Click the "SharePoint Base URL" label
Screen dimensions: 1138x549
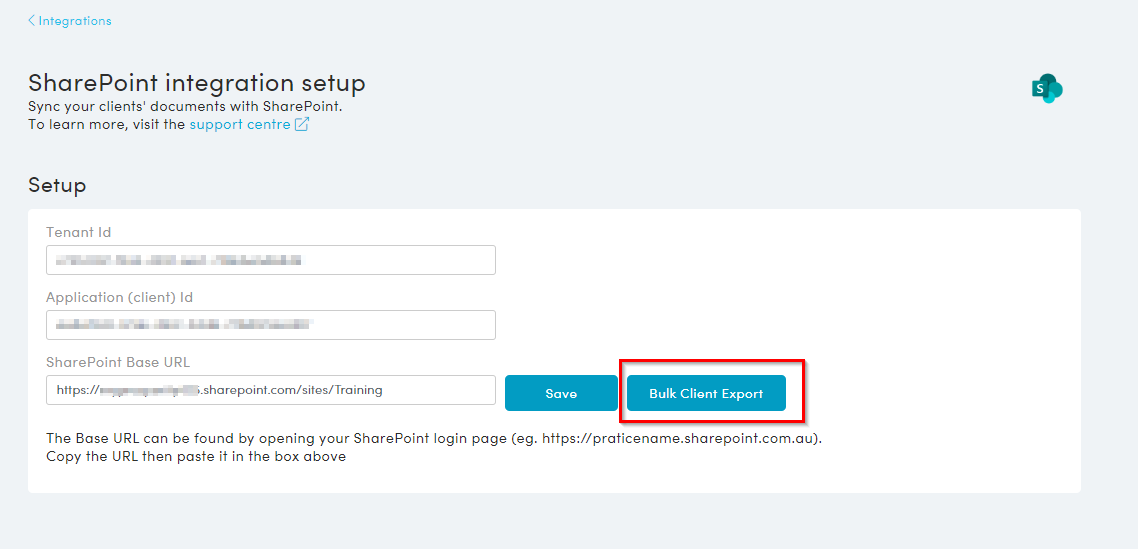click(x=118, y=362)
